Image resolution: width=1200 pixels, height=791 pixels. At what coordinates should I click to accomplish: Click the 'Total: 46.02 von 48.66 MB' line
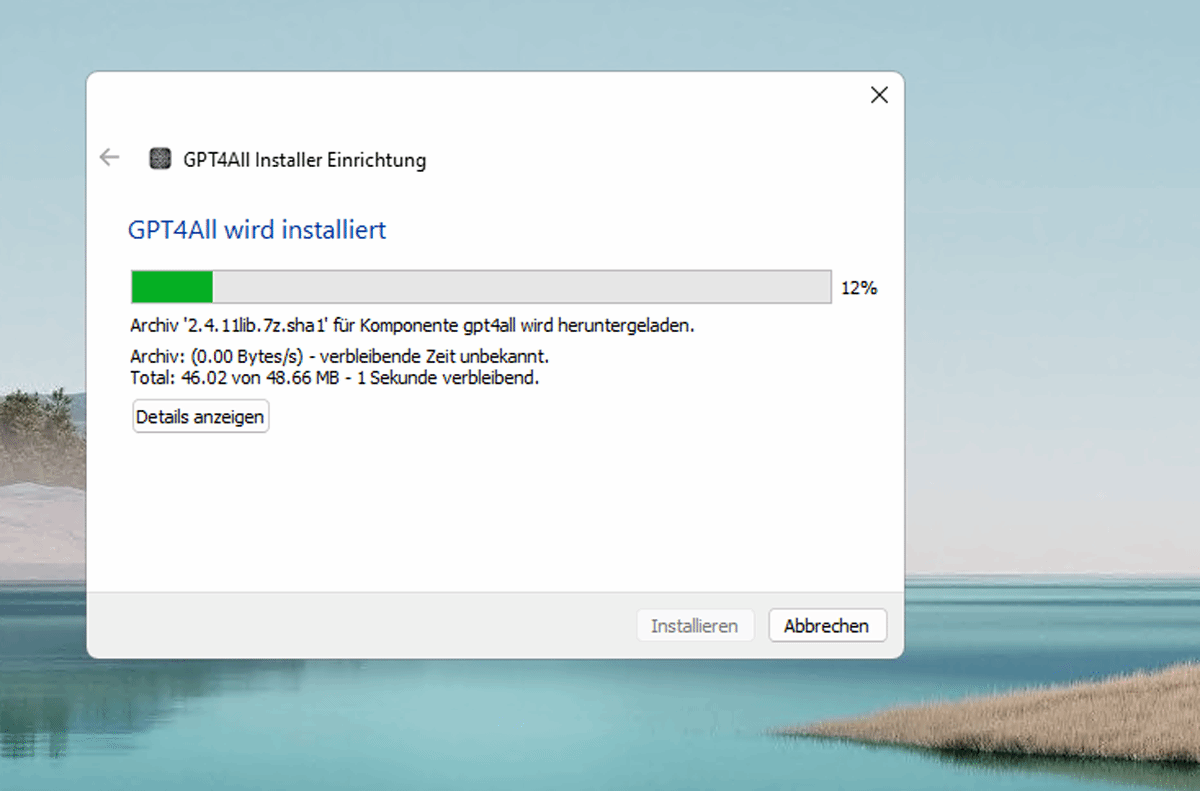pyautogui.click(x=334, y=378)
